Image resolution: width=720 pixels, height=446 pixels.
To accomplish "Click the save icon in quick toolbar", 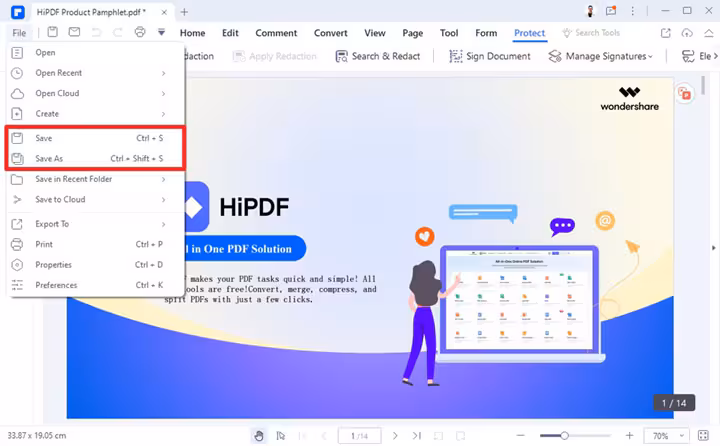I will coord(52,32).
